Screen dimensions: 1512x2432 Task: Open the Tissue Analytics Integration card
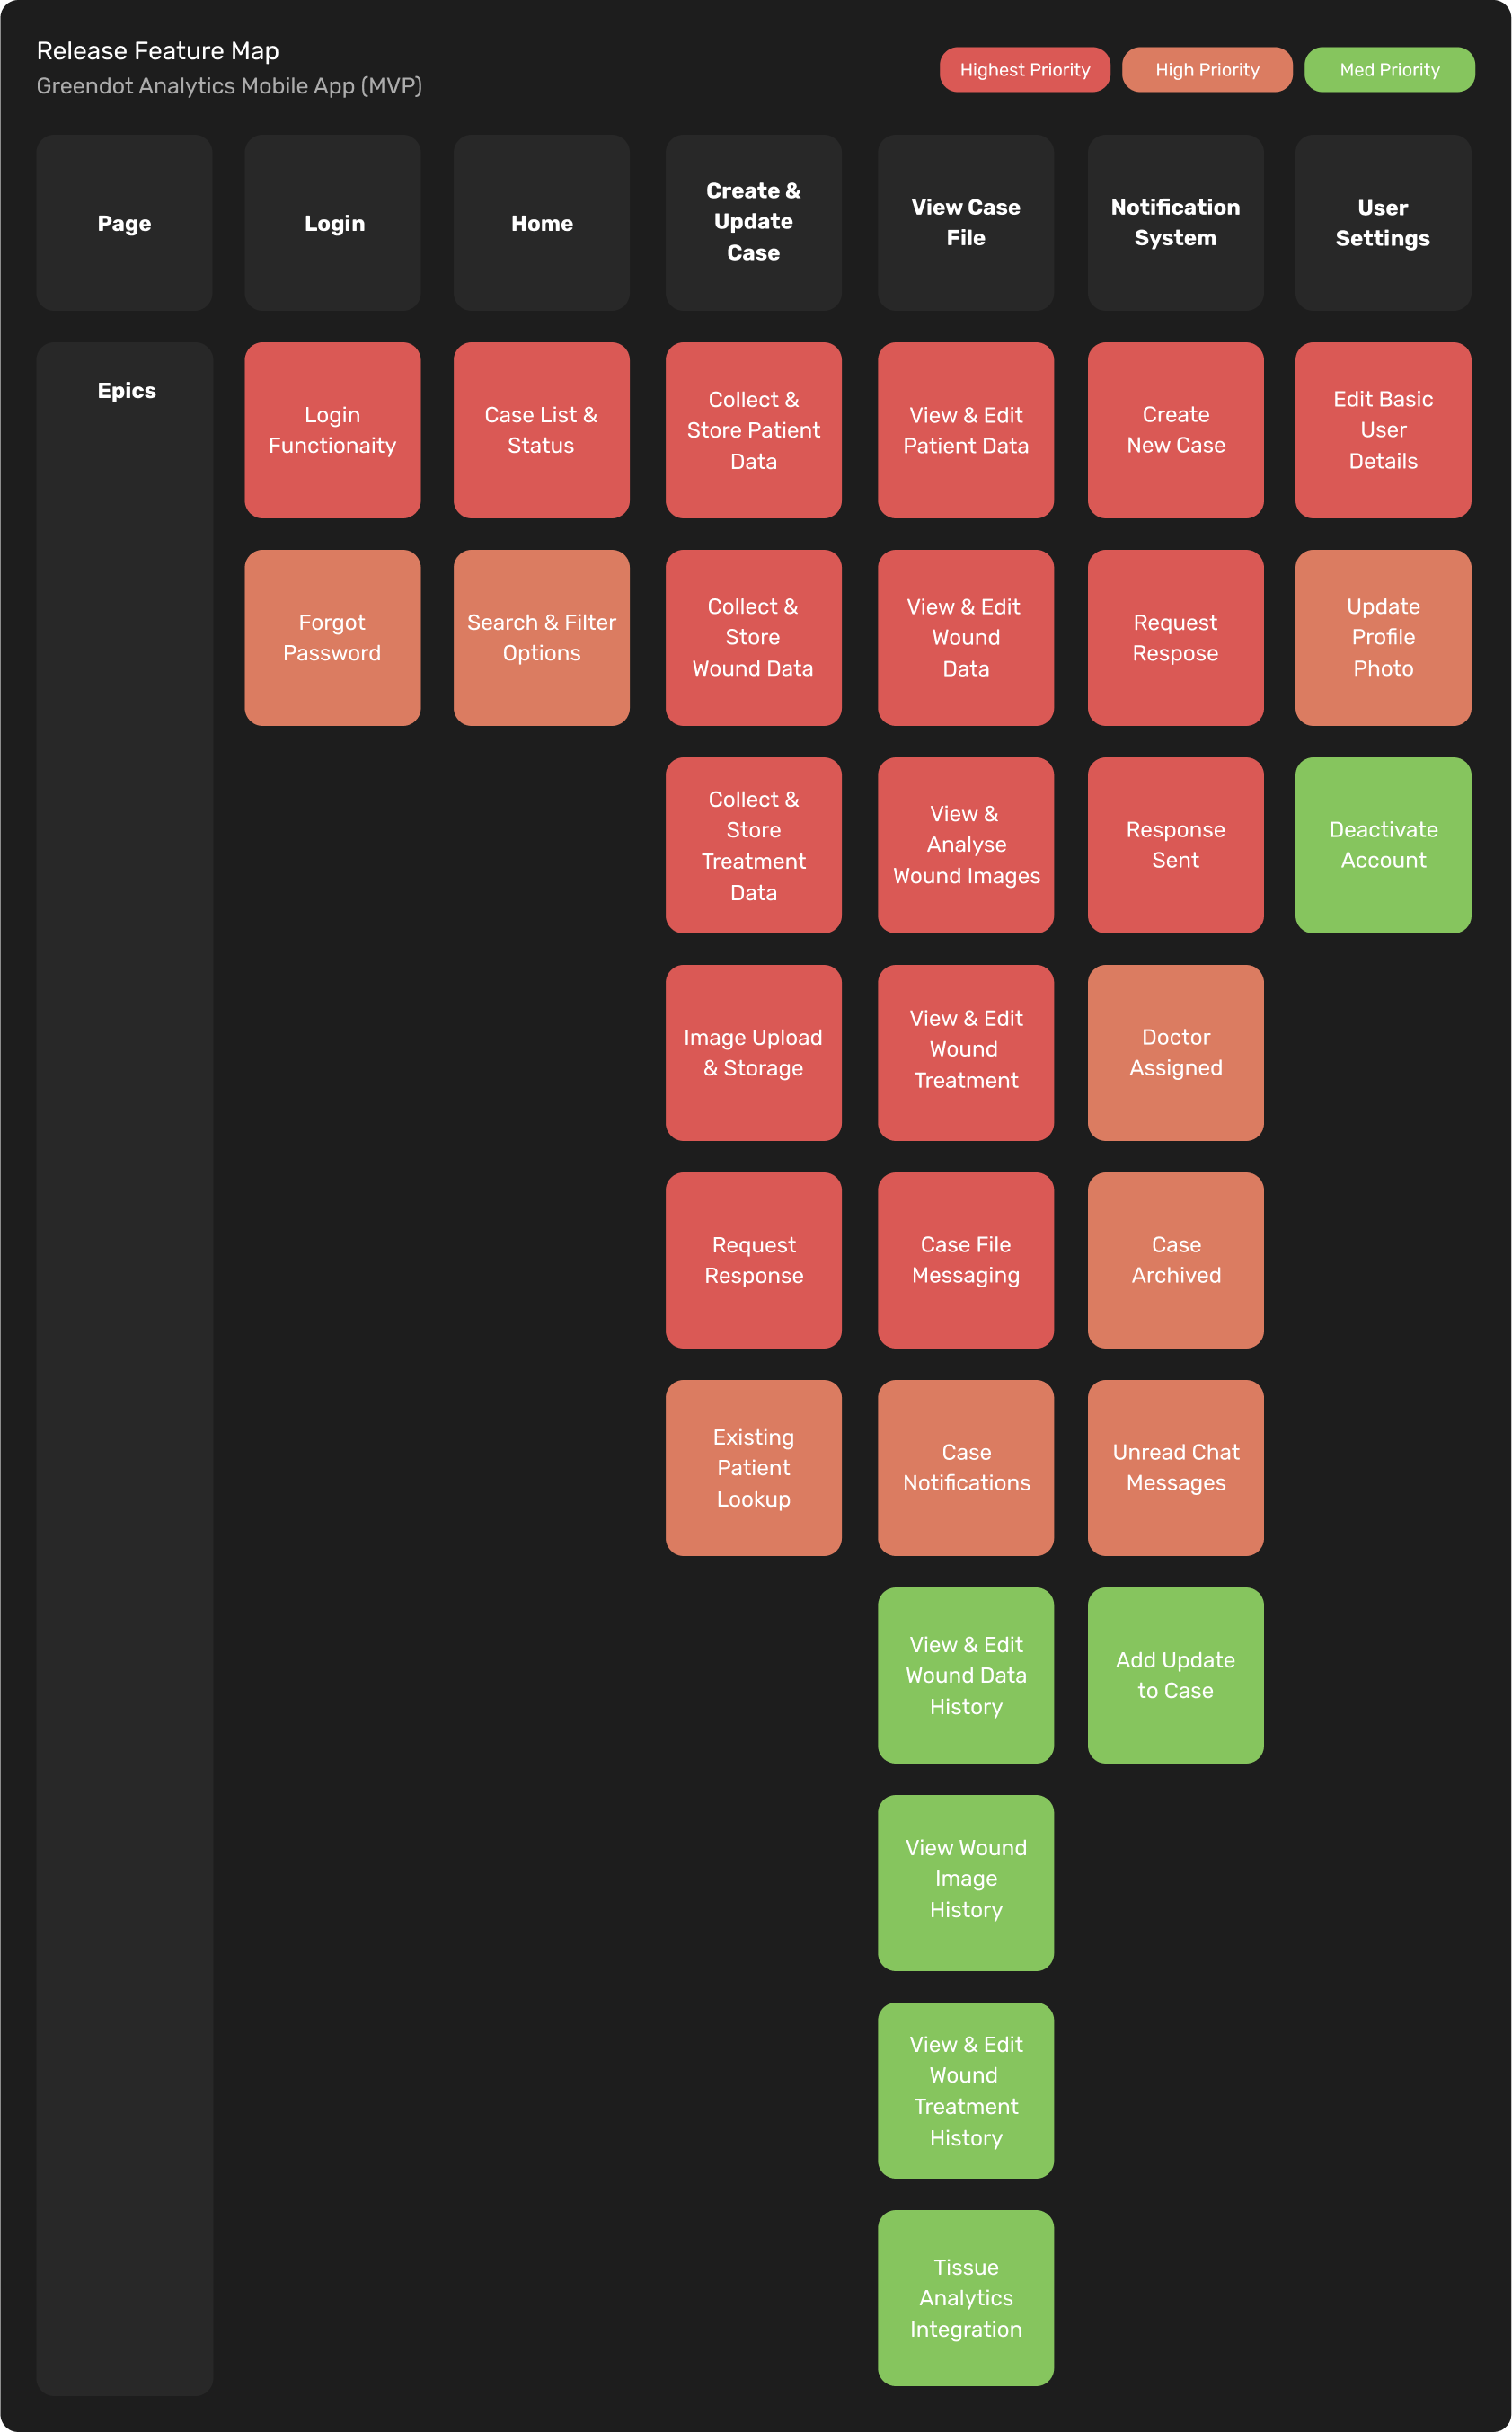[x=965, y=2297]
